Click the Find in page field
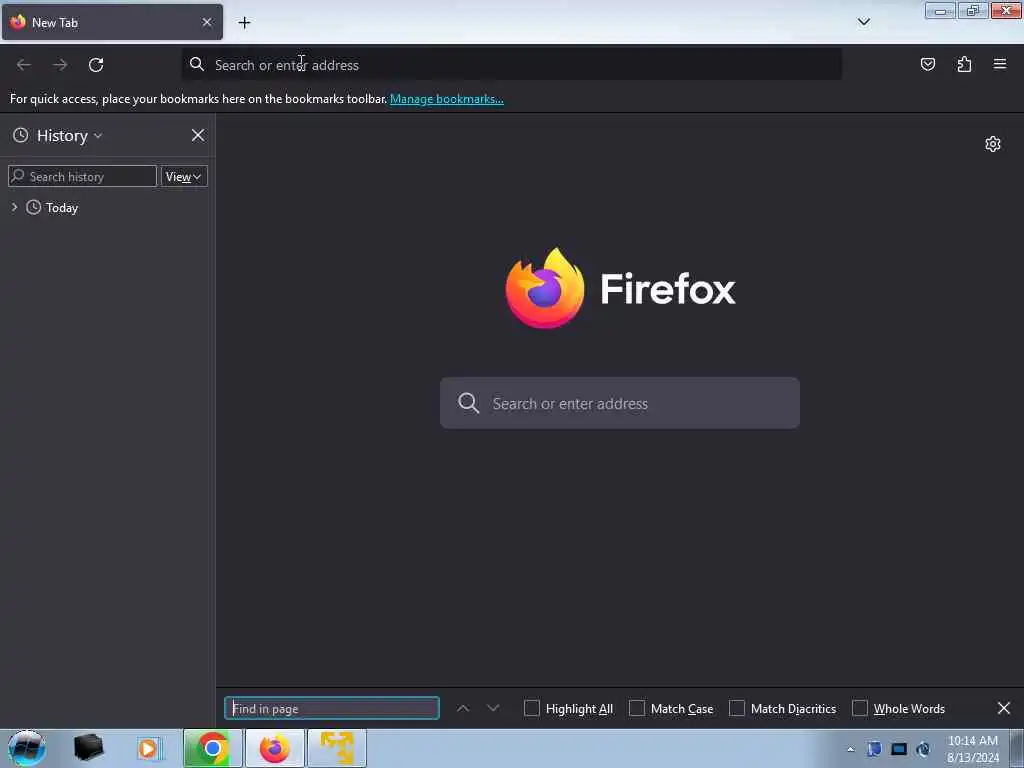Viewport: 1024px width, 768px height. [x=332, y=709]
